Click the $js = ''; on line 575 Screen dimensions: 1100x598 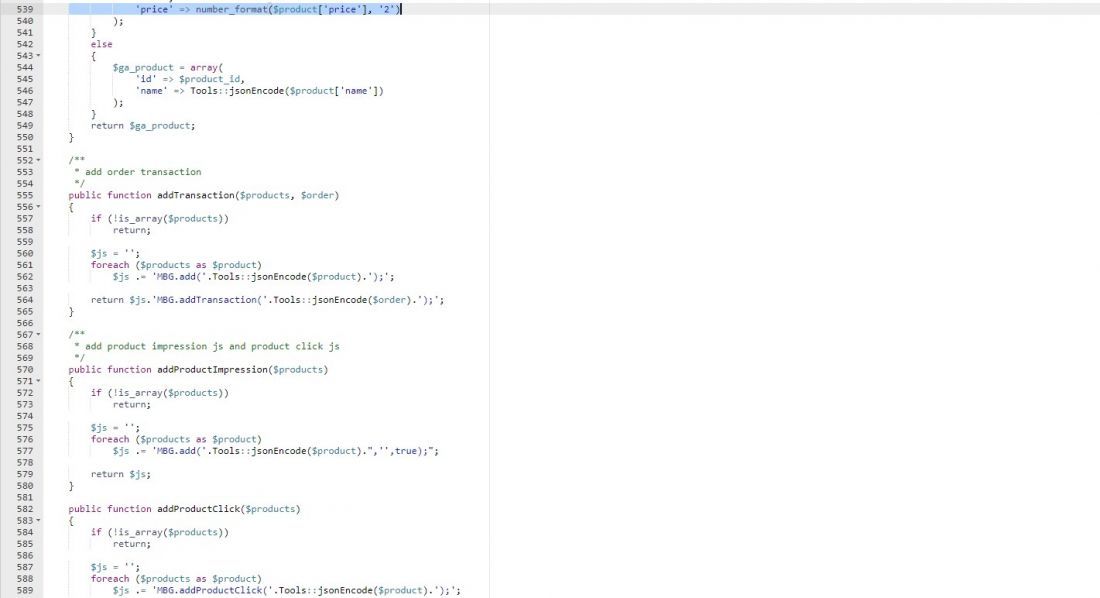pyautogui.click(x=115, y=427)
